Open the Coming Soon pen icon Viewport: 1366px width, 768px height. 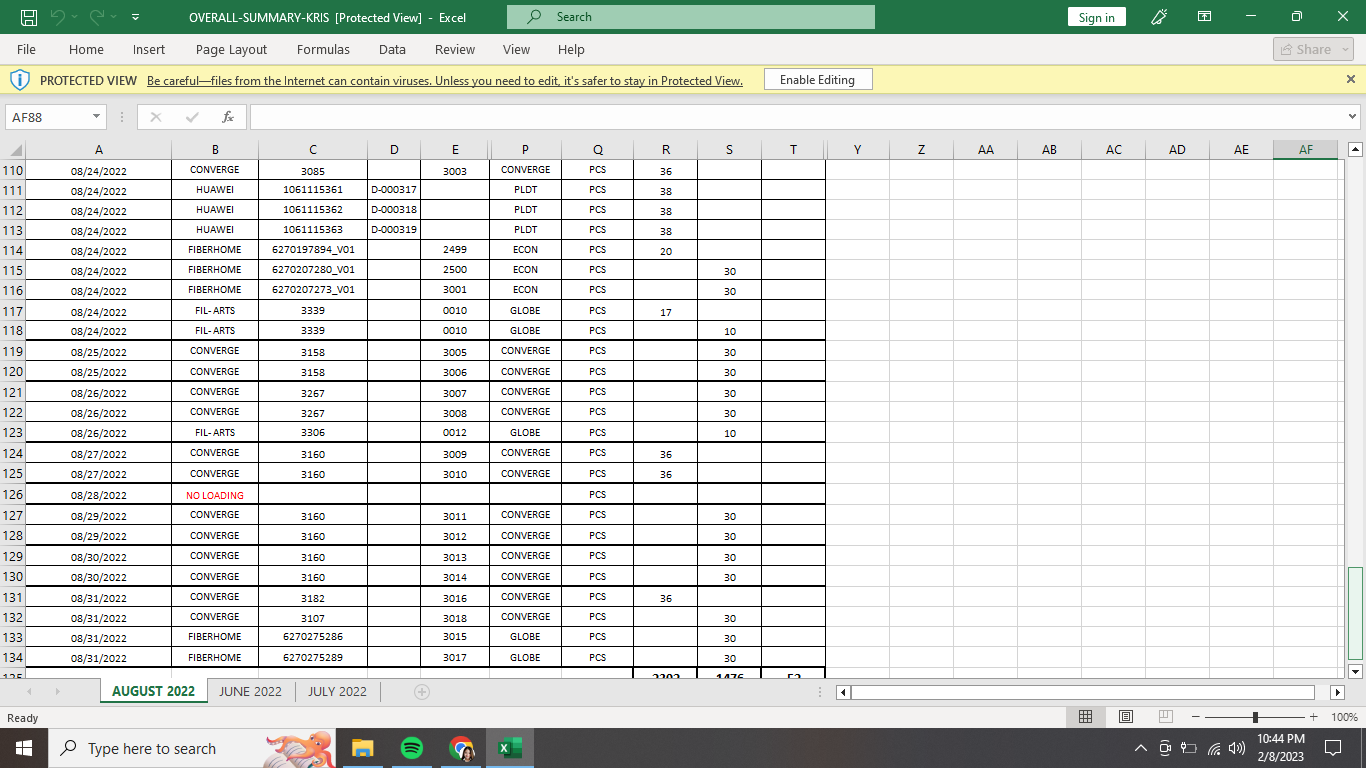click(x=1160, y=17)
